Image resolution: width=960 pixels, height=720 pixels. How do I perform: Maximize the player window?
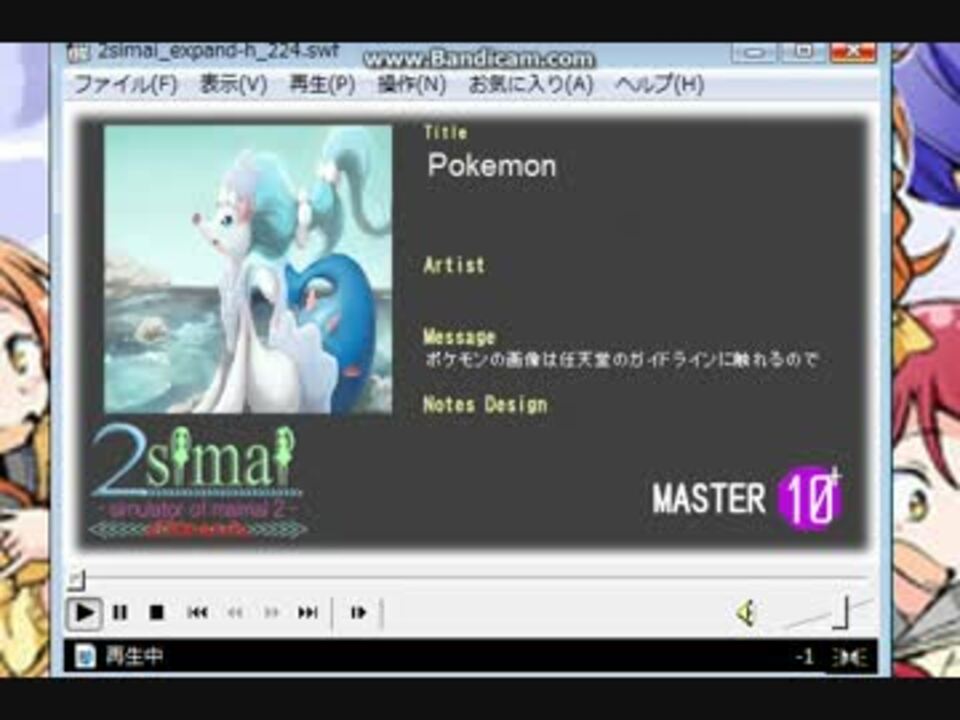coord(803,53)
